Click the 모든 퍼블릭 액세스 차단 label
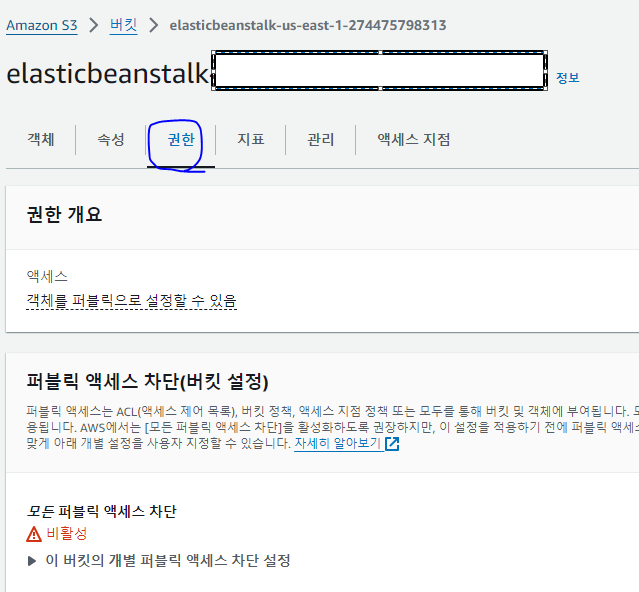The width and height of the screenshot is (639, 592). [x=101, y=511]
